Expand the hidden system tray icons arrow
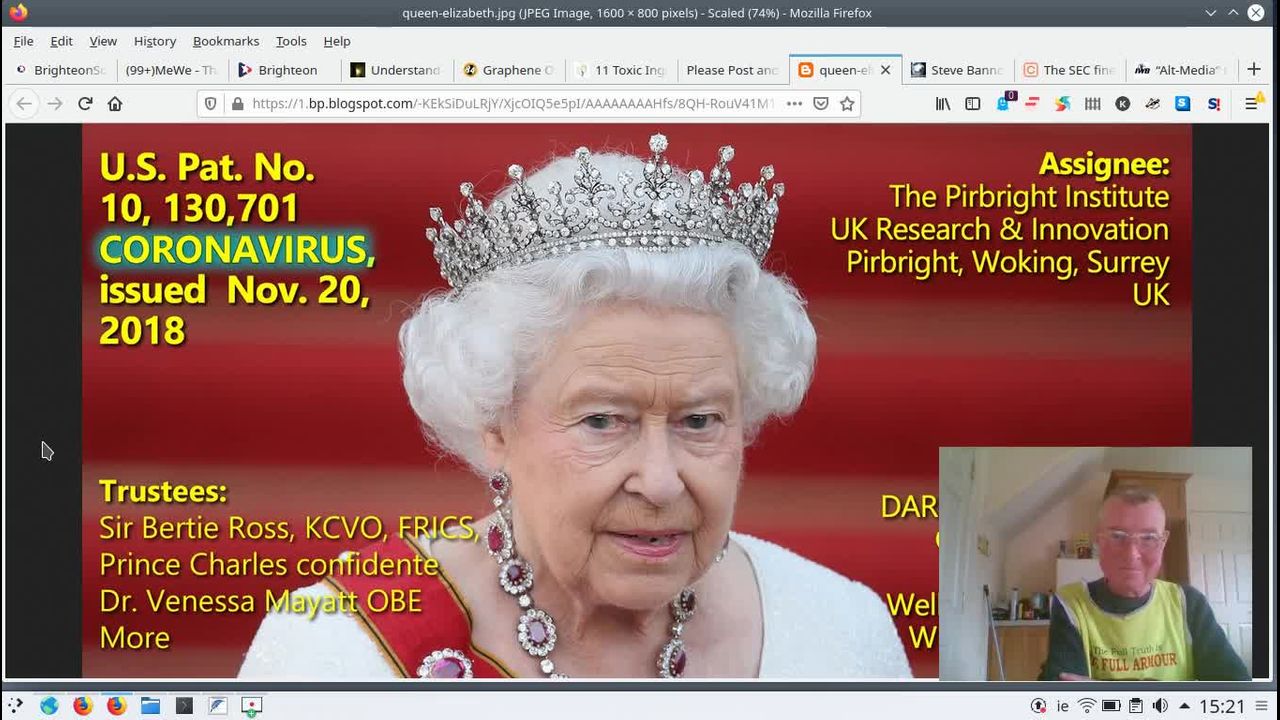Screen dimensions: 1280x720 point(1185,706)
